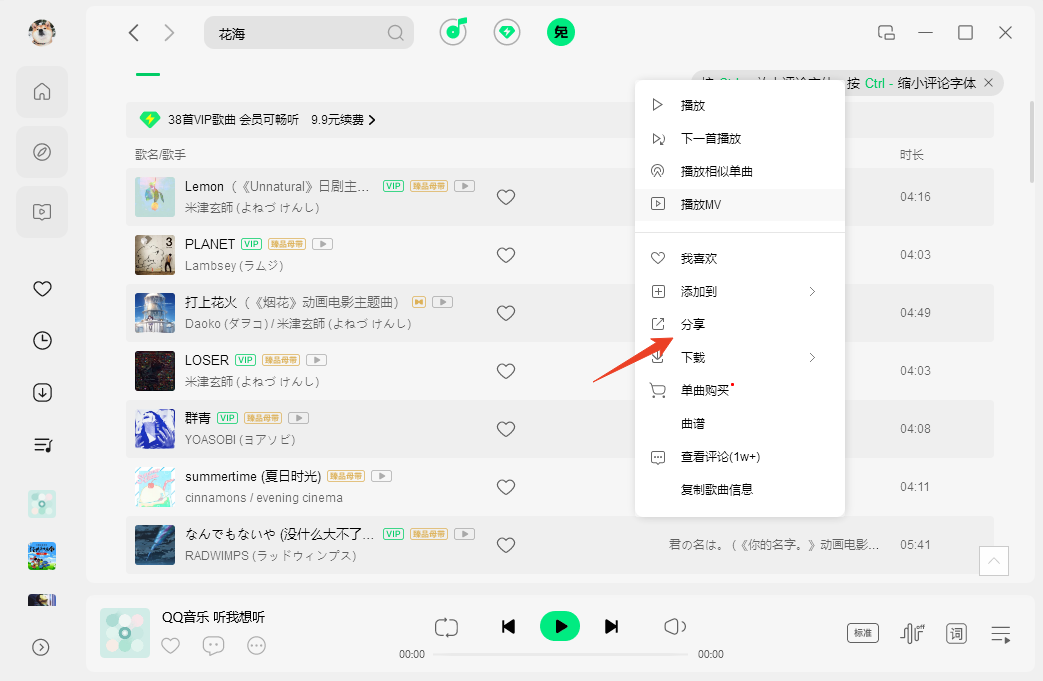Screen dimensions: 1043x681
Task: Click the search field containing 花海
Action: coord(309,33)
